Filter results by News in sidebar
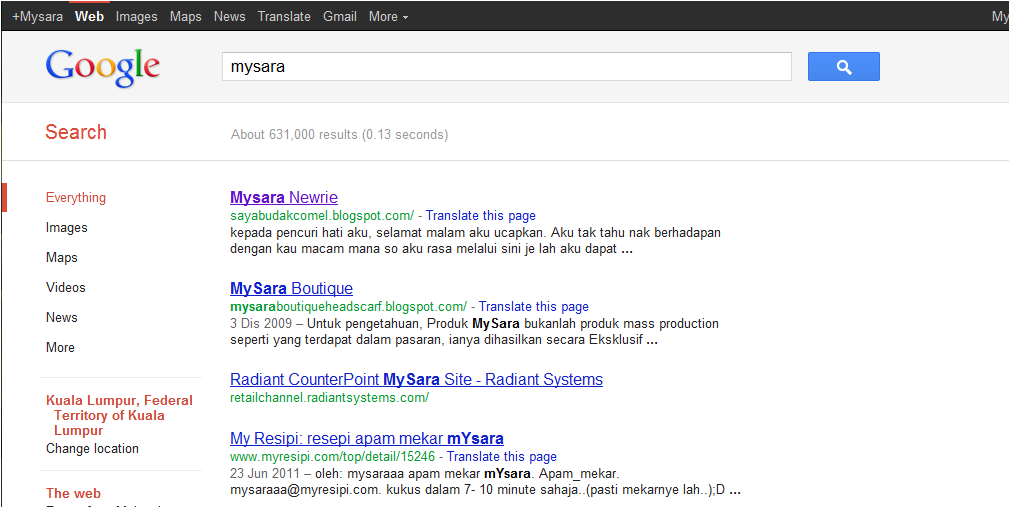The width and height of the screenshot is (1010, 508). (x=62, y=317)
